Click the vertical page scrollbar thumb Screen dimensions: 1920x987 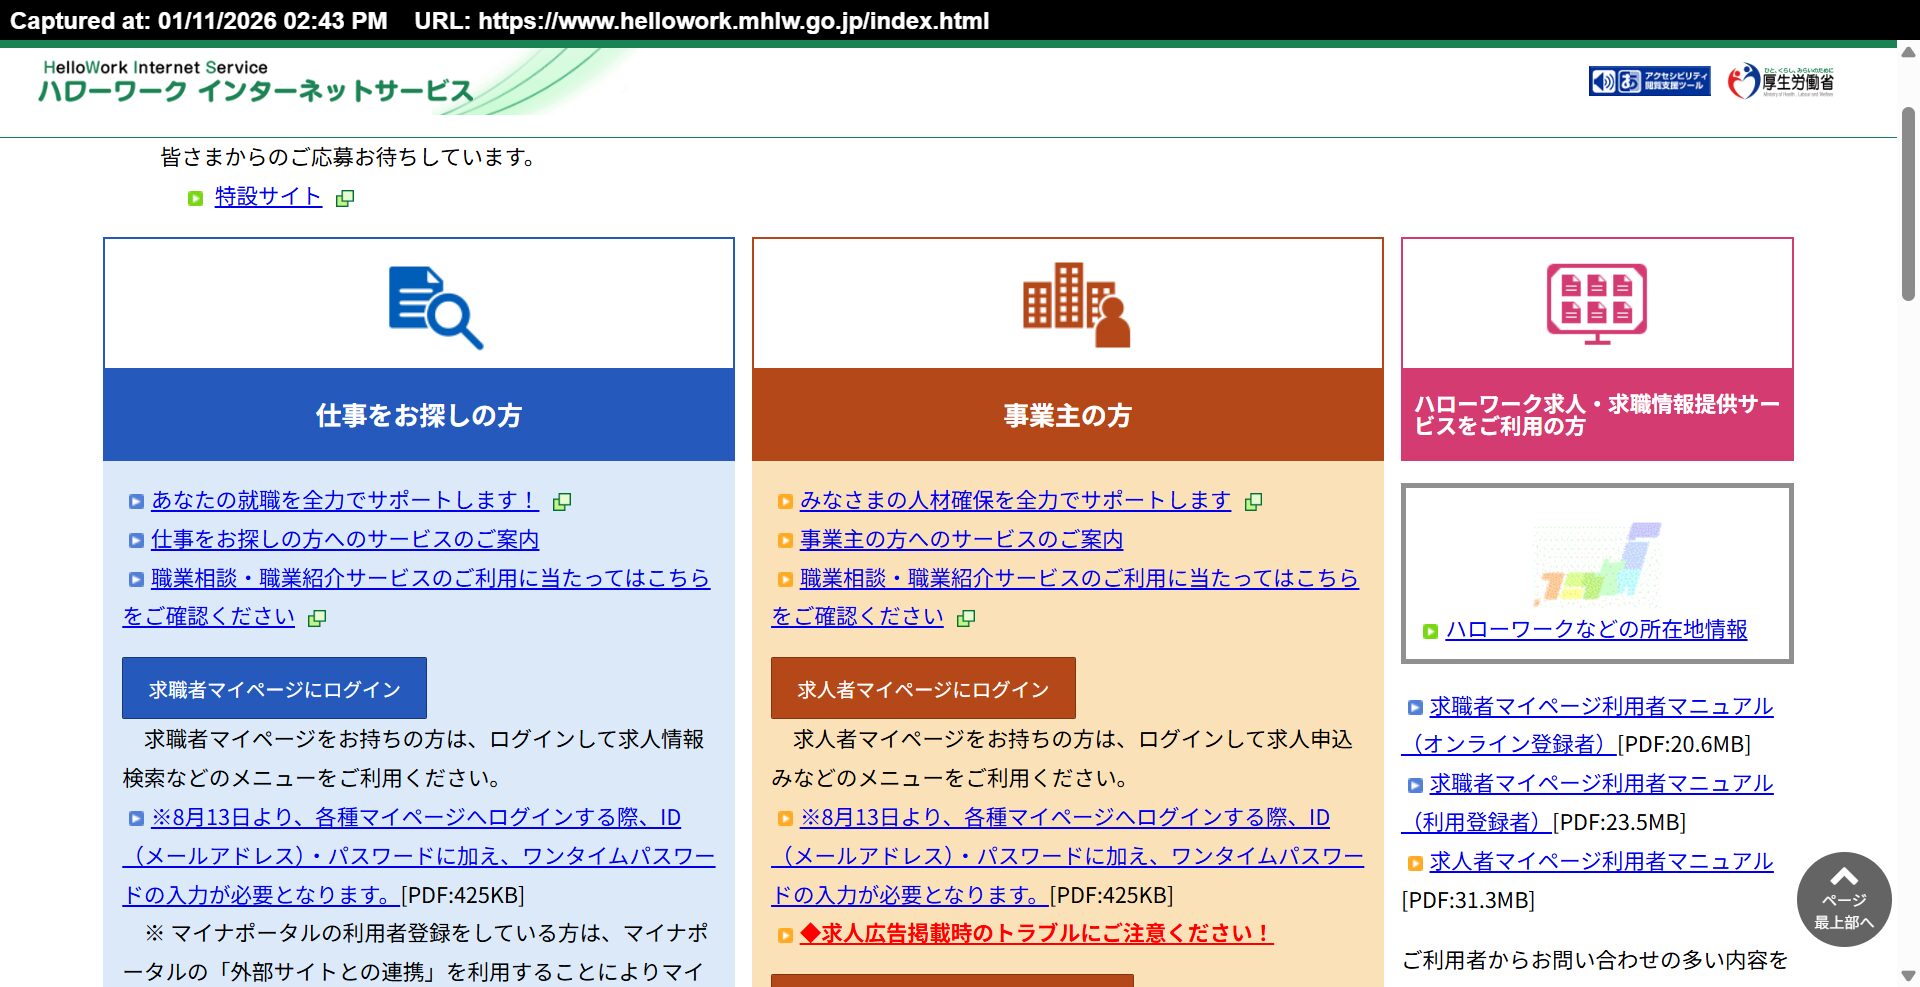click(x=1908, y=203)
